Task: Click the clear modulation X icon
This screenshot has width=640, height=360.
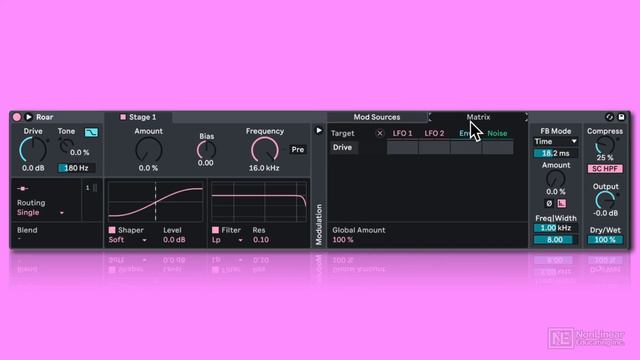Action: pyautogui.click(x=380, y=133)
